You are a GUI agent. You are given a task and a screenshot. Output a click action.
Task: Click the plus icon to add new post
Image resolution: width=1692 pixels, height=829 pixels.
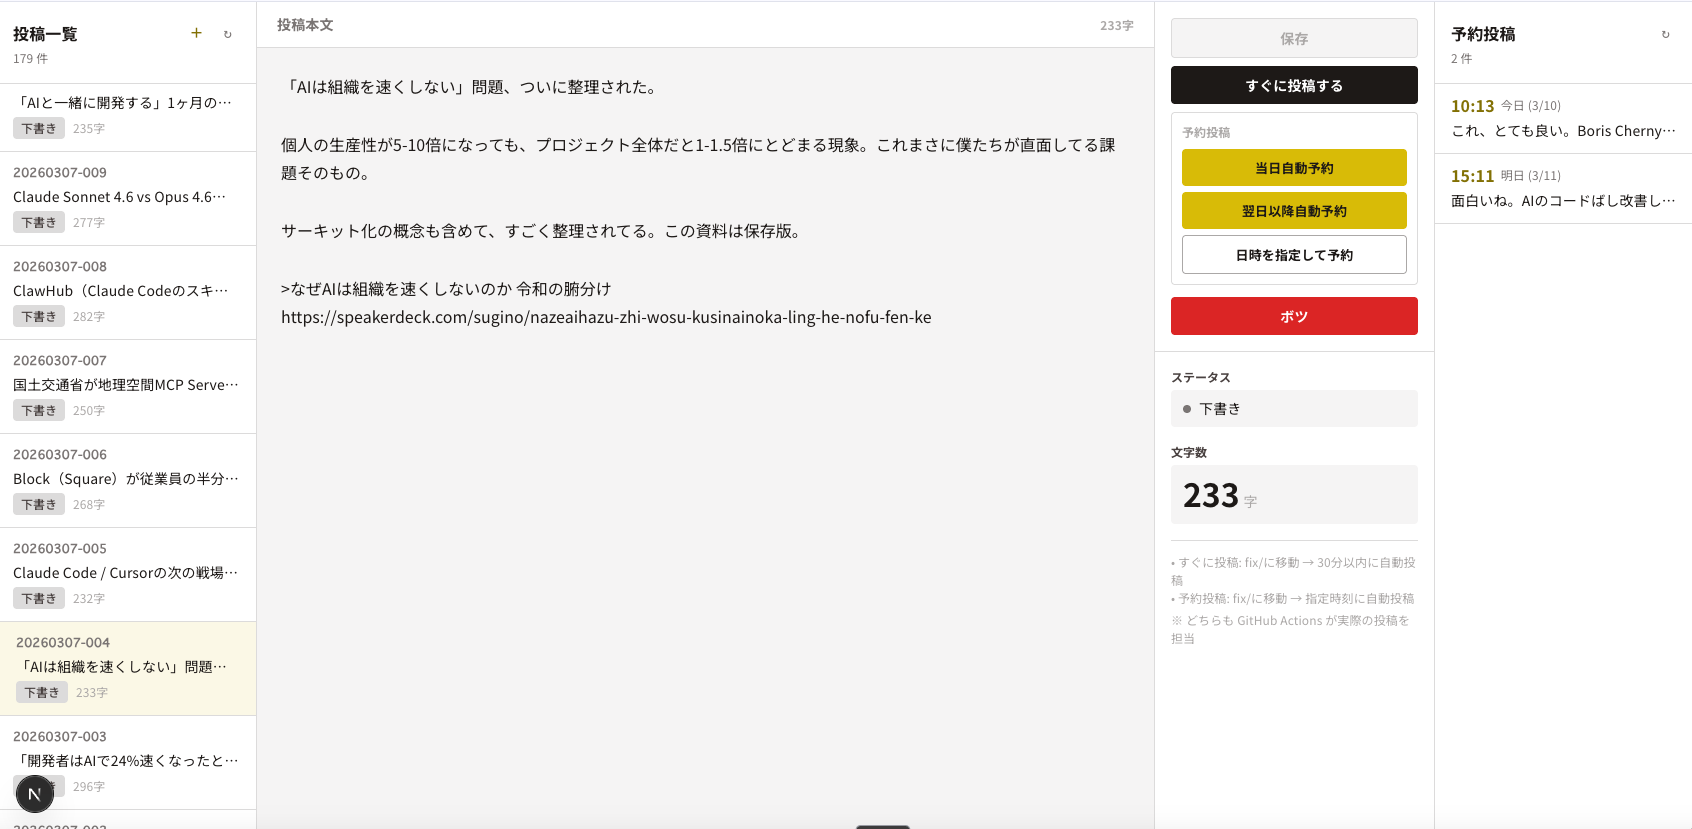tap(196, 33)
